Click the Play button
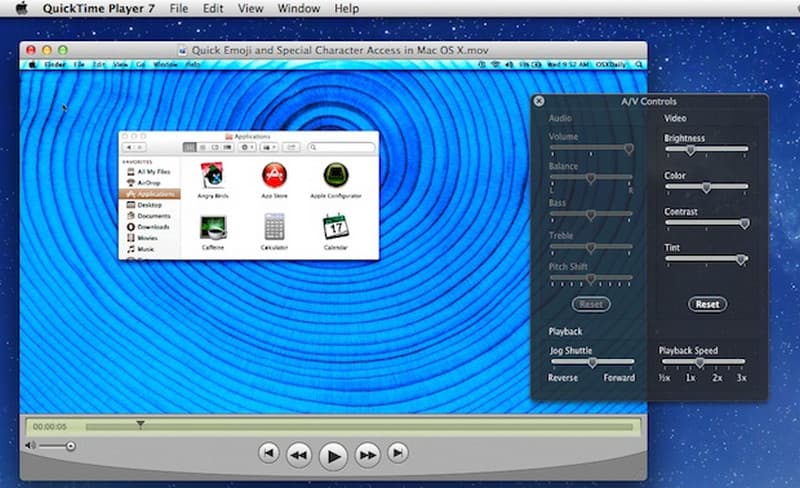This screenshot has height=488, width=800. (x=334, y=456)
